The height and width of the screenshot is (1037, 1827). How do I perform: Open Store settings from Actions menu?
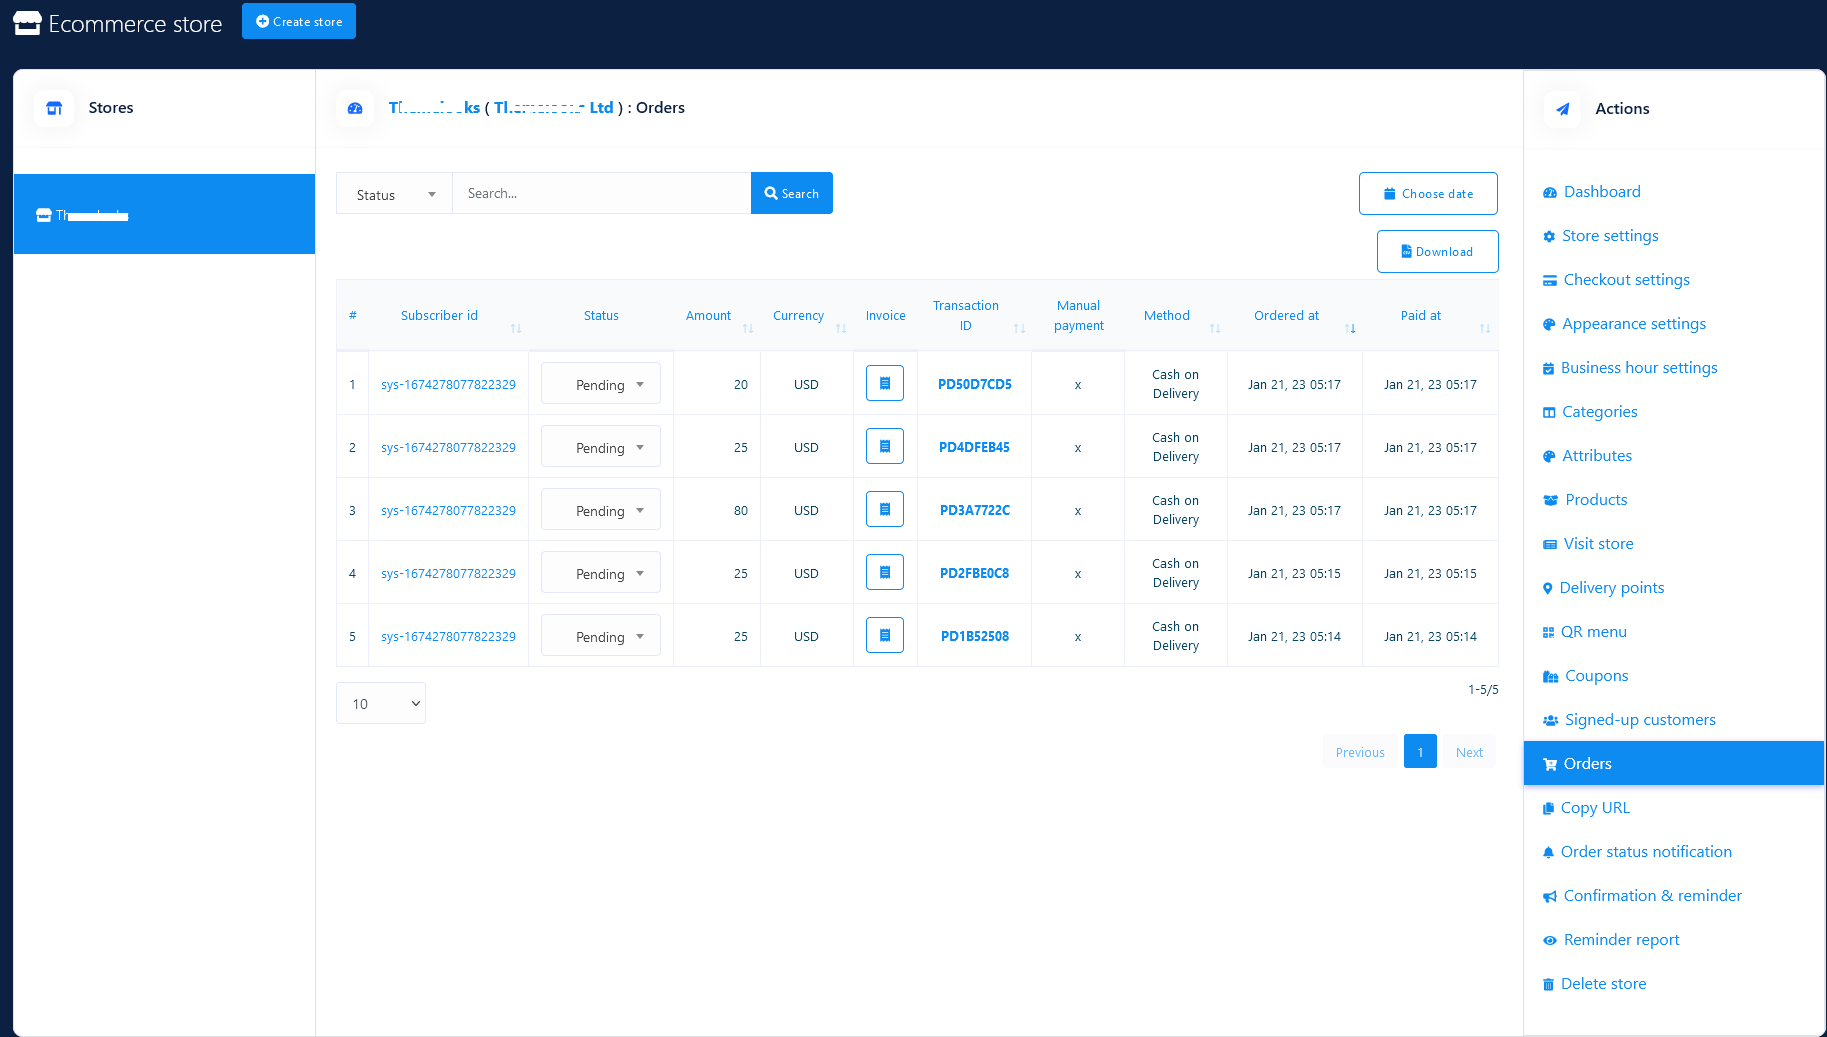(x=1609, y=236)
